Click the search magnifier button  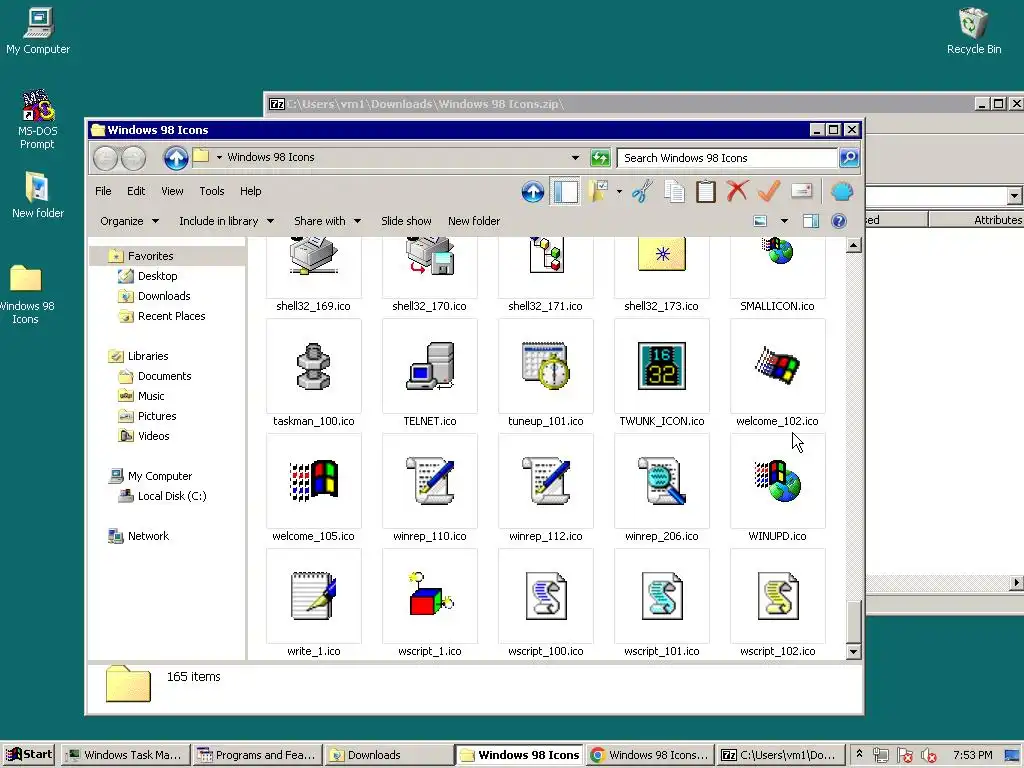click(848, 157)
